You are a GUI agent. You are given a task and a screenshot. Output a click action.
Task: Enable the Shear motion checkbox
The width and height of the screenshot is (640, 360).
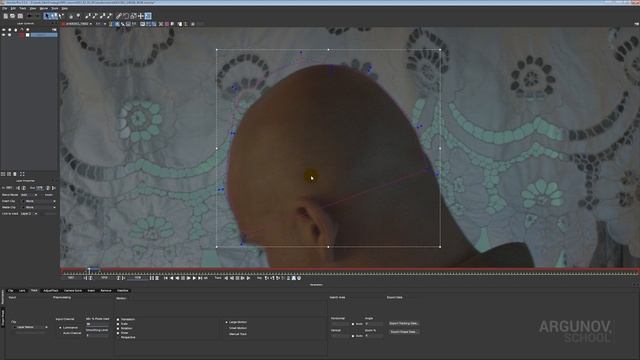(118, 333)
